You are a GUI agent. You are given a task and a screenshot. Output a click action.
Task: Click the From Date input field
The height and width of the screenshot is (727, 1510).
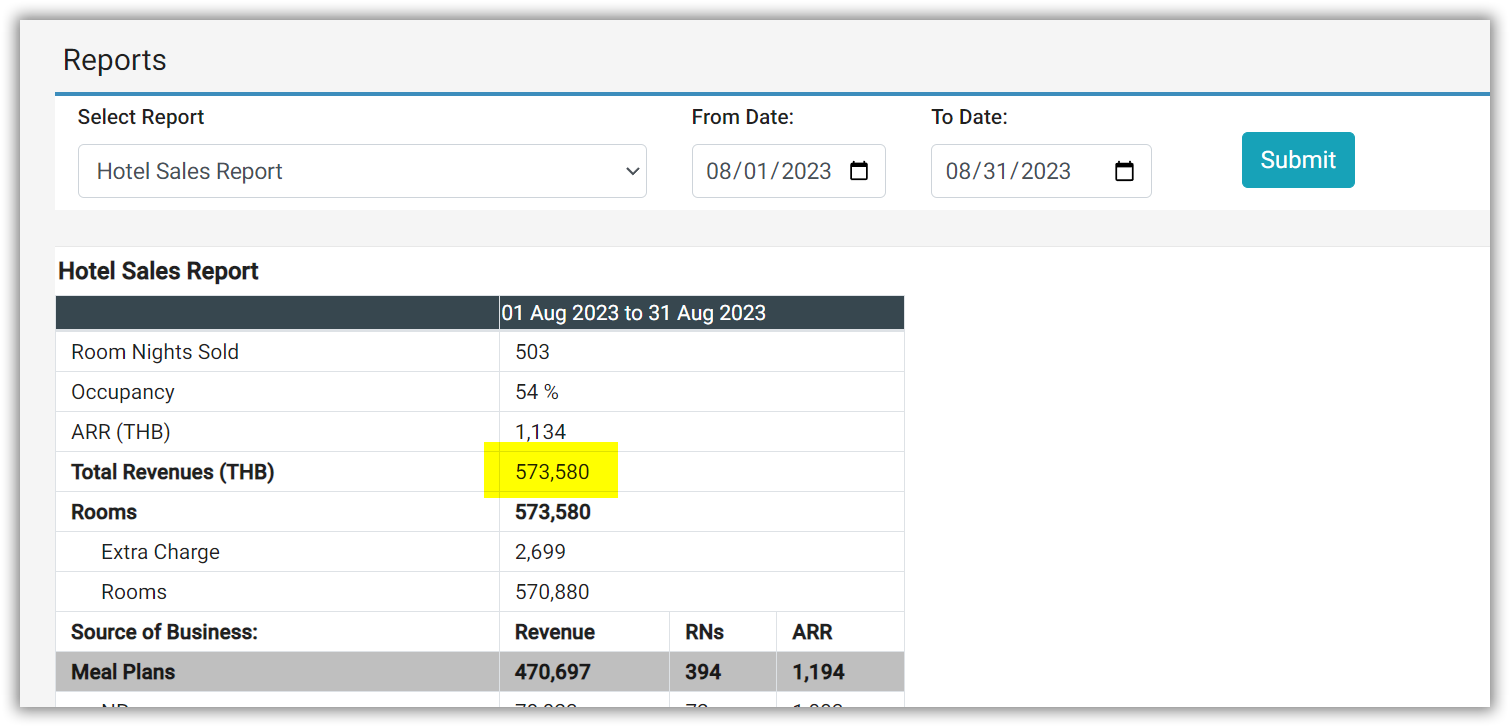coord(770,170)
